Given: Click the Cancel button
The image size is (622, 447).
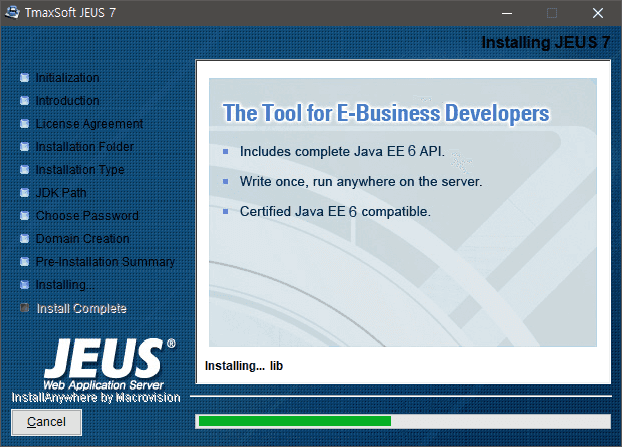Looking at the screenshot, I should (46, 422).
